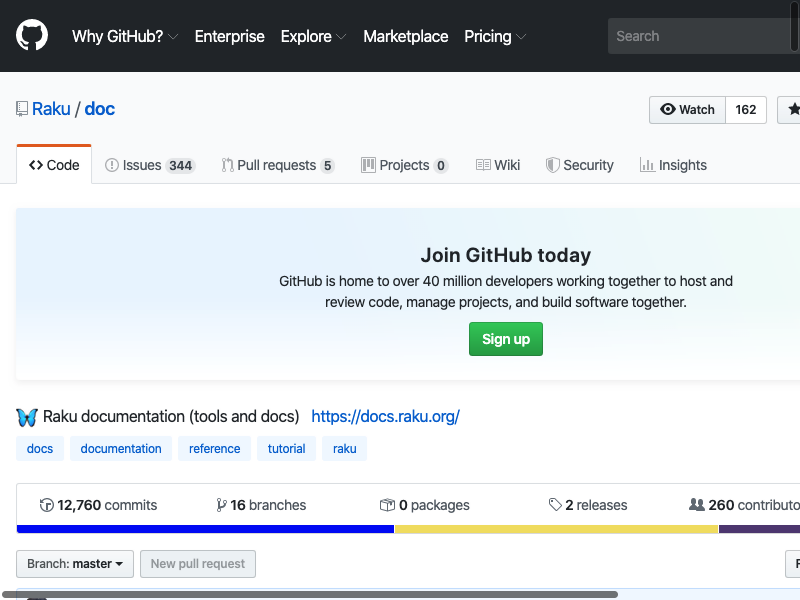Click the packages box icon
This screenshot has height=600, width=800.
pyautogui.click(x=387, y=505)
